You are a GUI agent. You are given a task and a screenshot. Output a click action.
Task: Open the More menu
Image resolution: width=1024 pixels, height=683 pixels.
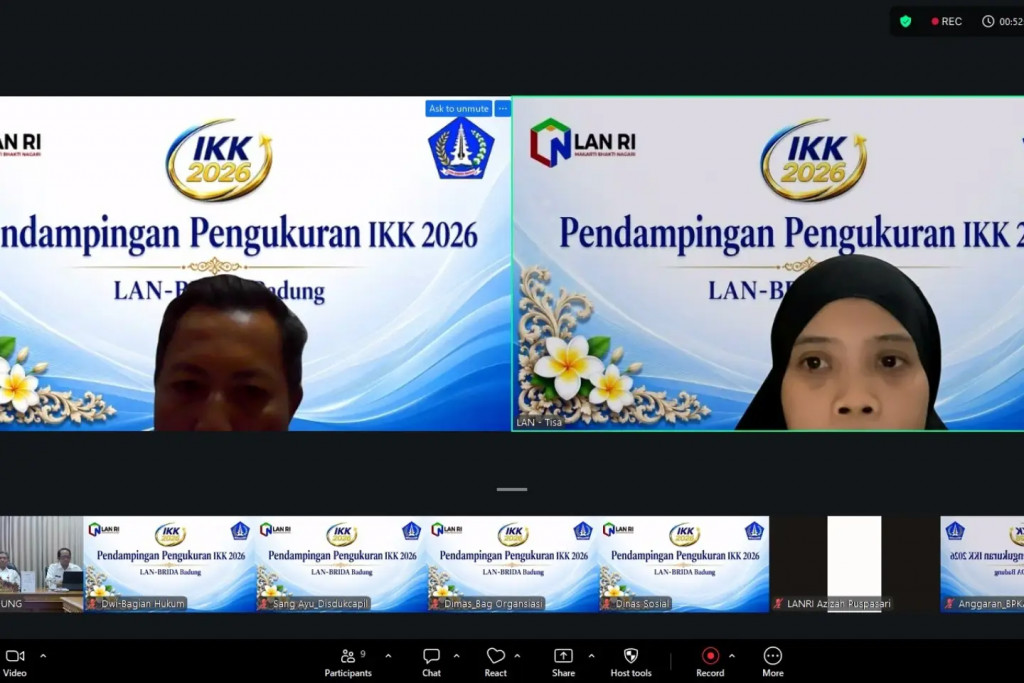pyautogui.click(x=773, y=662)
